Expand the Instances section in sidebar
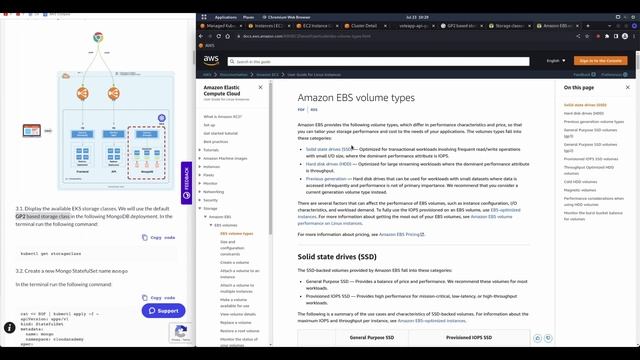Image resolution: width=640 pixels, height=360 pixels. pyautogui.click(x=200, y=167)
